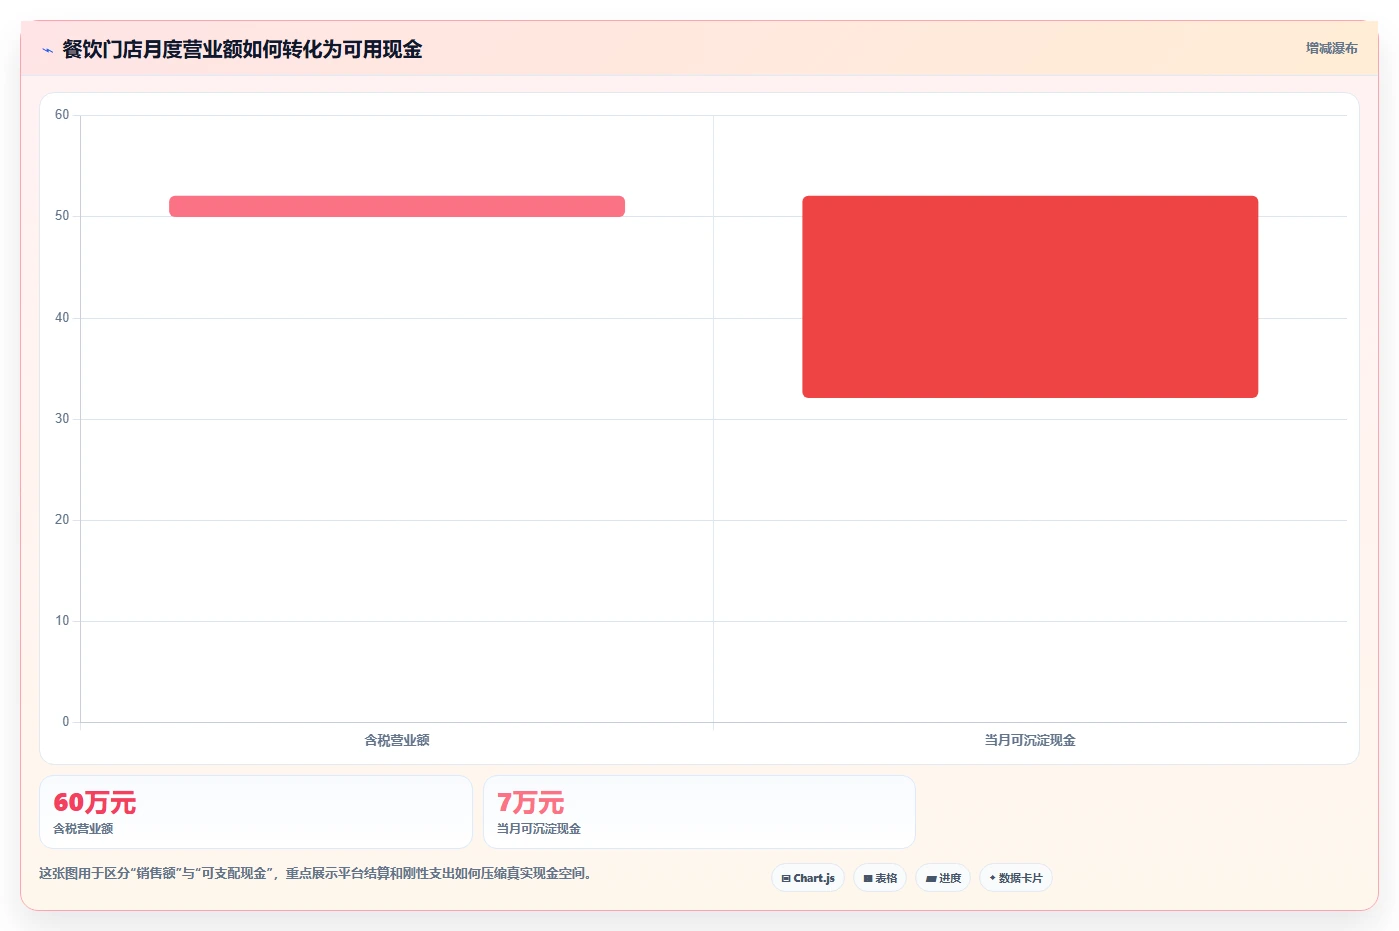The height and width of the screenshot is (931, 1399).
Task: Click the pink 含税营业额 bar in the chart
Action: coord(397,206)
